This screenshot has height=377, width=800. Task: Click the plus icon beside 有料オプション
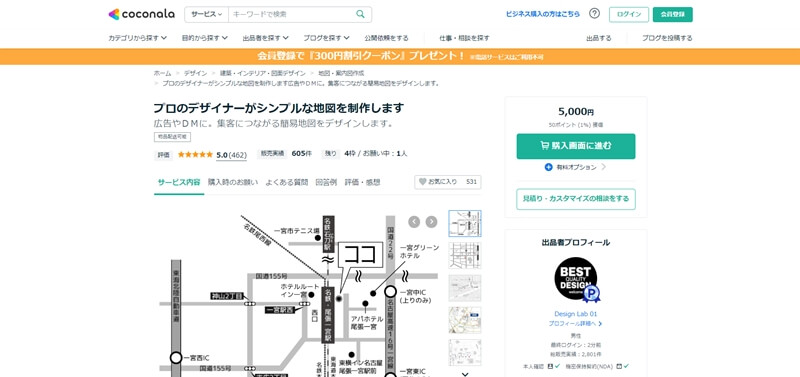click(548, 167)
